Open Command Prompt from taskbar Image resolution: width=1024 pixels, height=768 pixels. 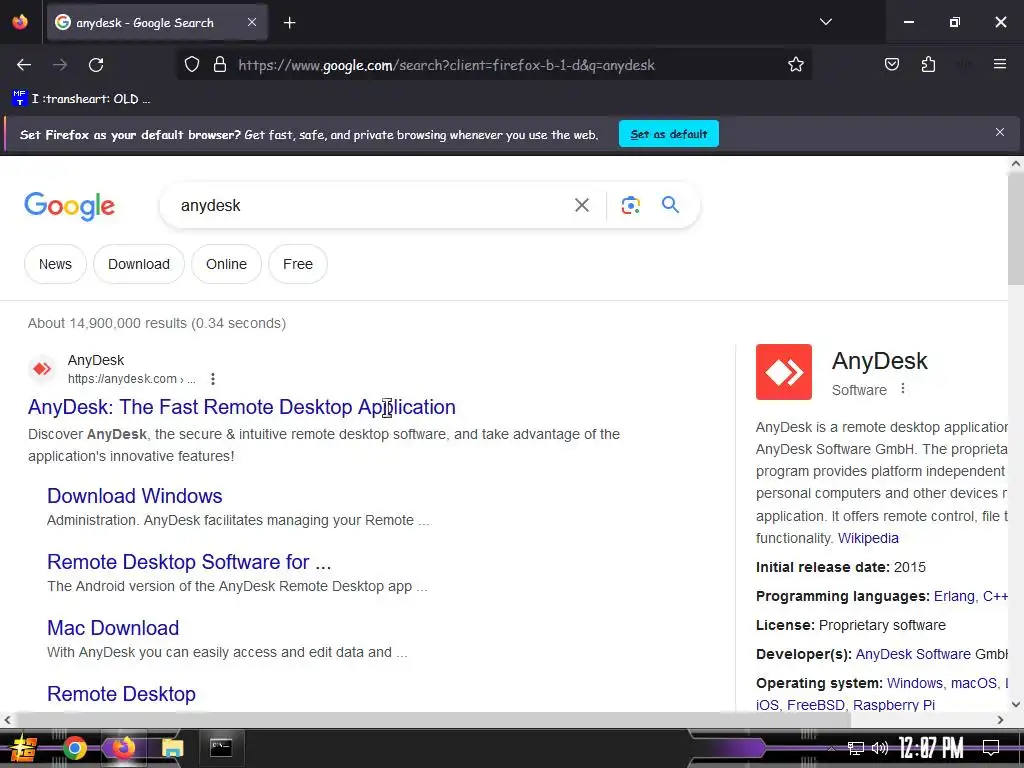click(x=221, y=748)
